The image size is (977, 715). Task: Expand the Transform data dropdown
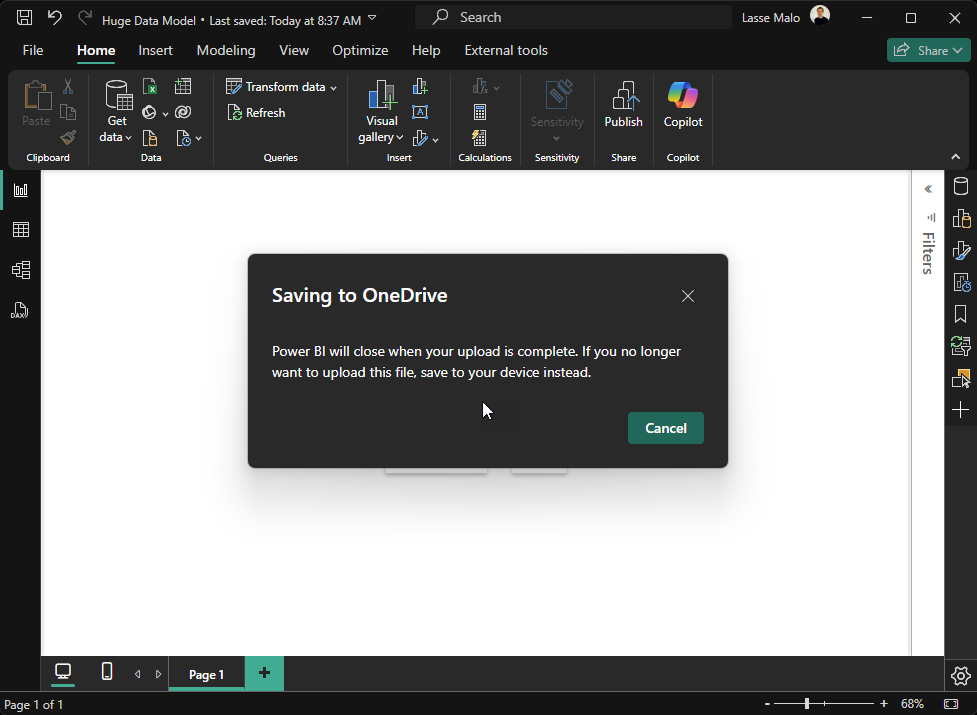click(334, 88)
